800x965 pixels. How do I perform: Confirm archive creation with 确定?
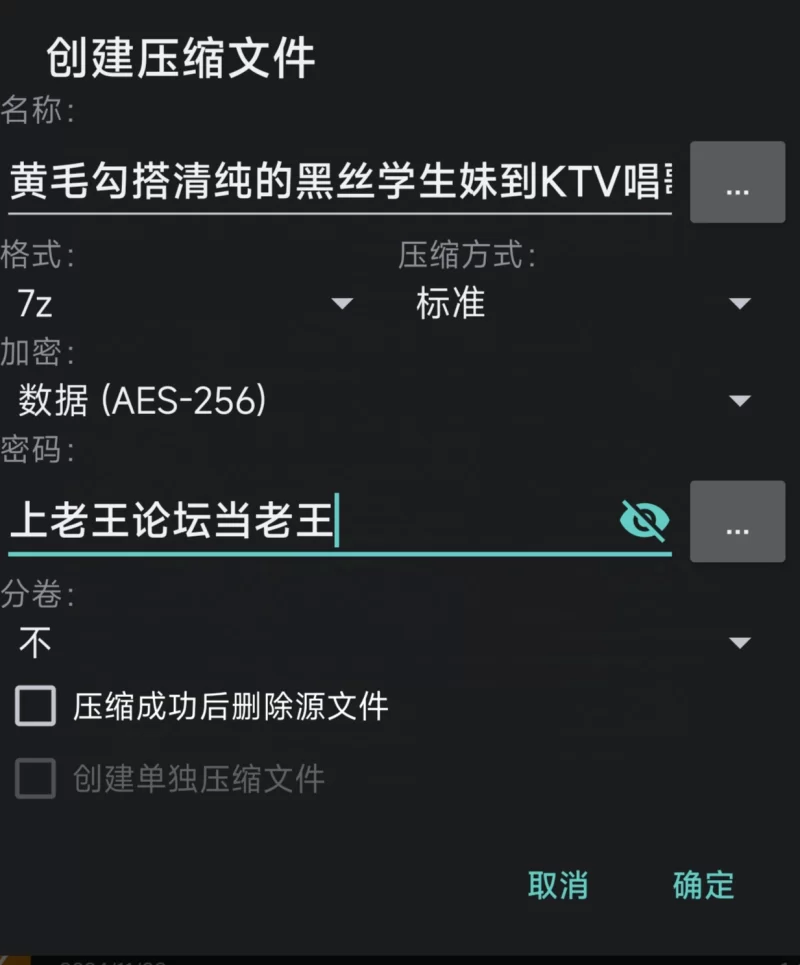(703, 885)
